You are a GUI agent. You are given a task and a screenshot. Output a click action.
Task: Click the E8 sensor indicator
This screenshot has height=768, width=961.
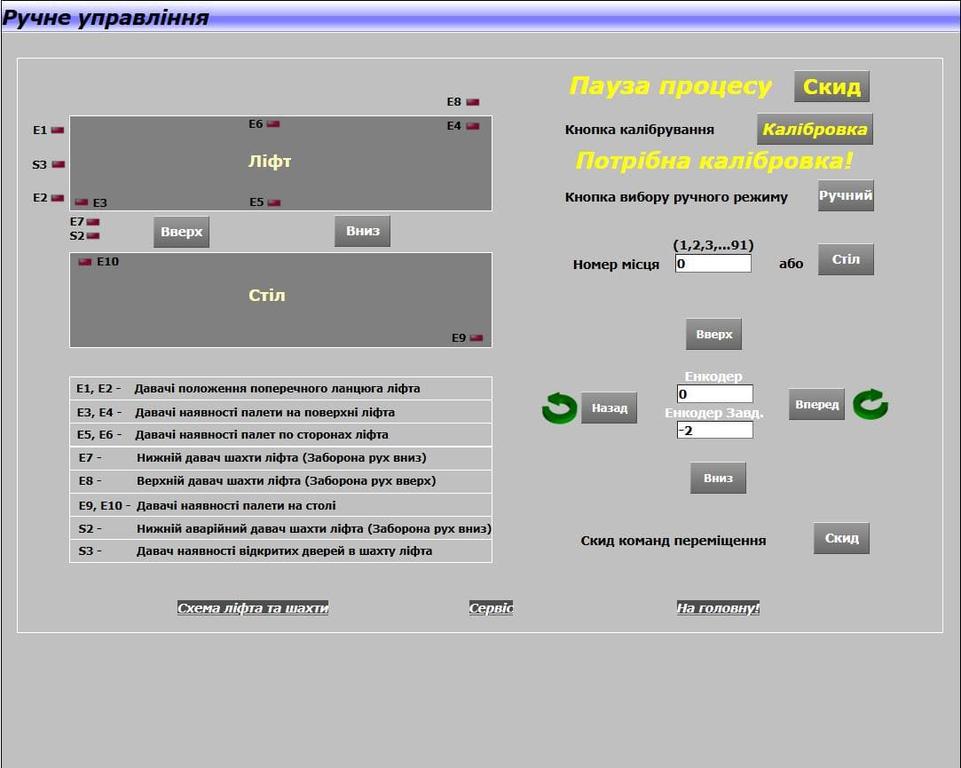coord(472,102)
